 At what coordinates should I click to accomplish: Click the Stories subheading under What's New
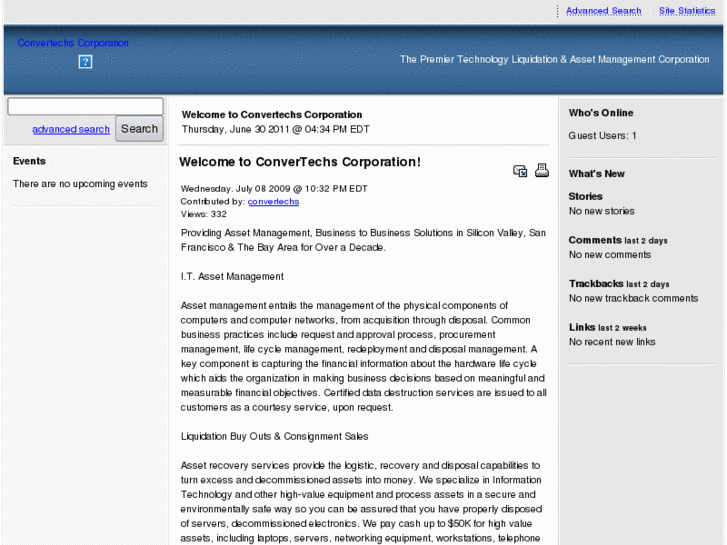point(586,196)
